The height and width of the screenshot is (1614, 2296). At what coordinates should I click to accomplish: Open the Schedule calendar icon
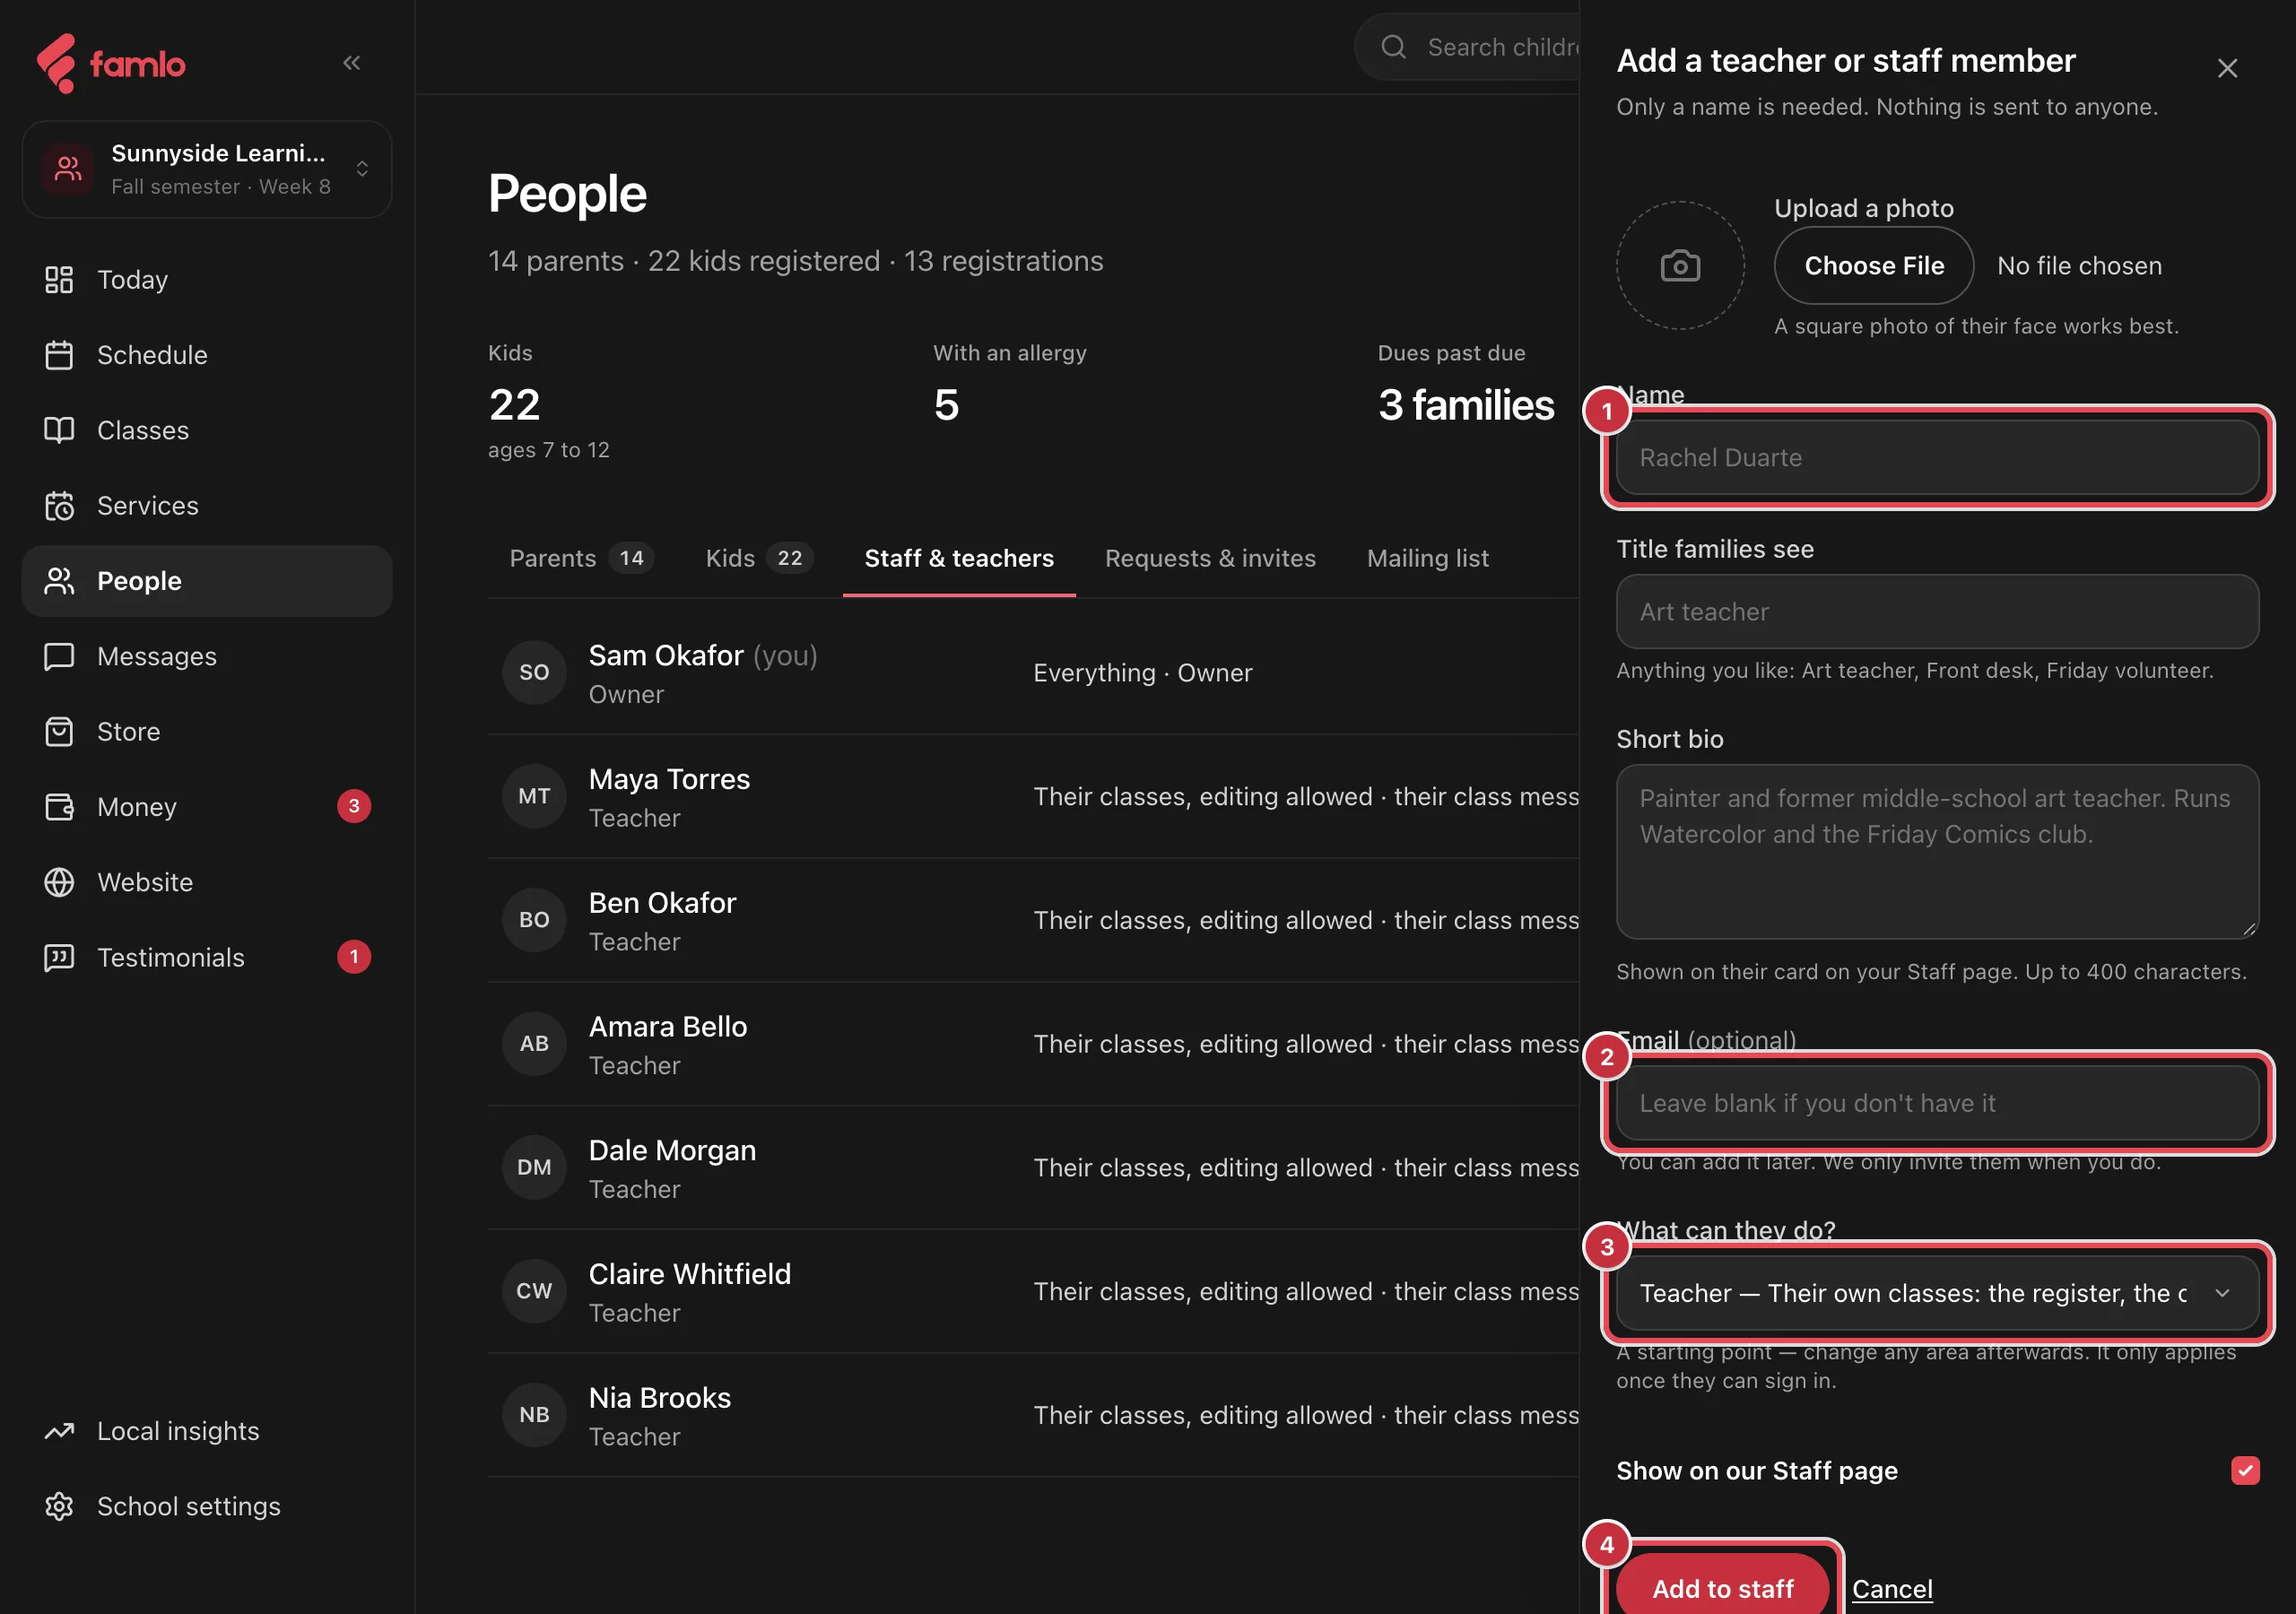coord(59,355)
